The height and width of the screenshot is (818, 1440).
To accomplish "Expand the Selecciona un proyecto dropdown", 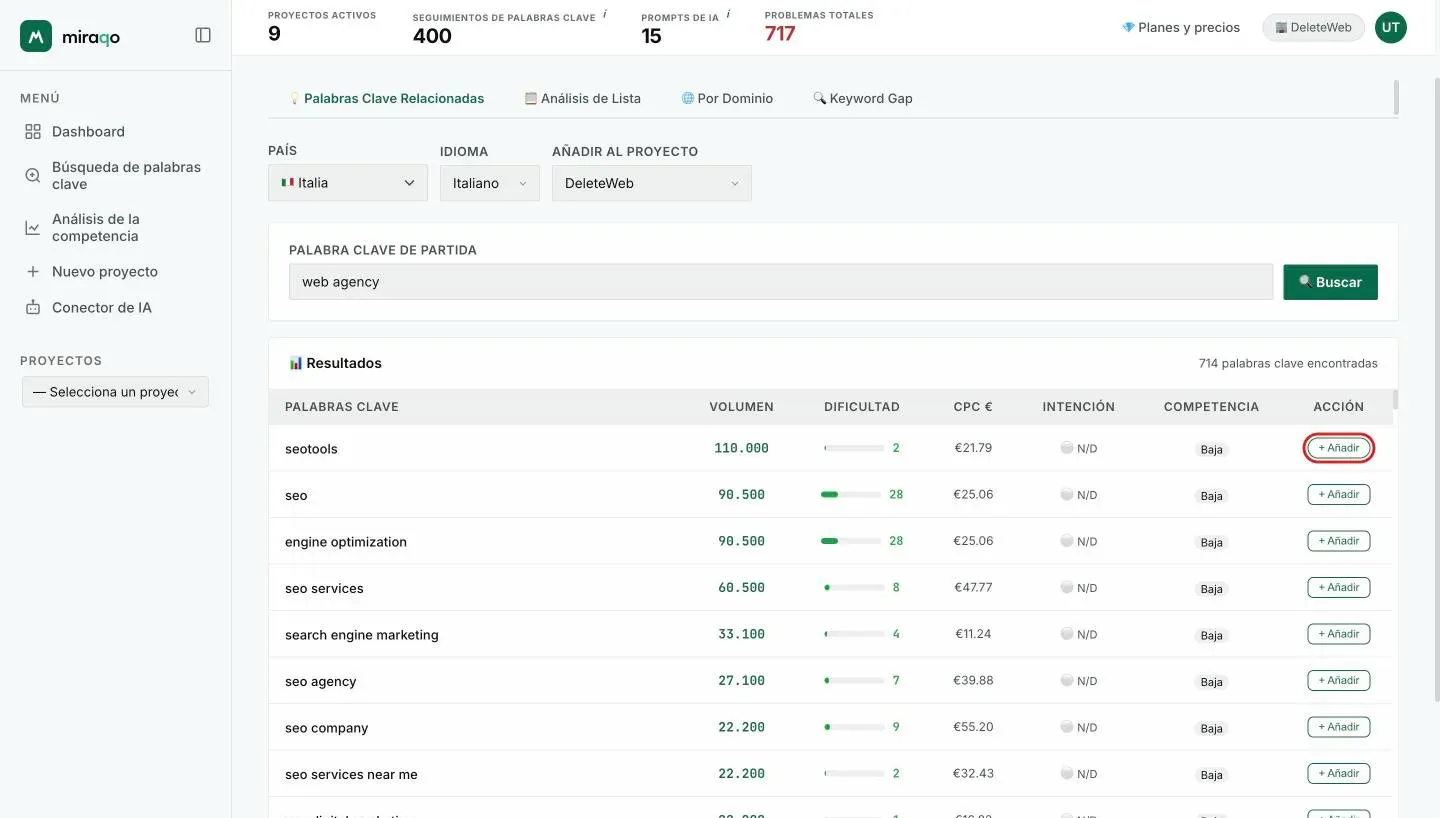I will (x=115, y=392).
